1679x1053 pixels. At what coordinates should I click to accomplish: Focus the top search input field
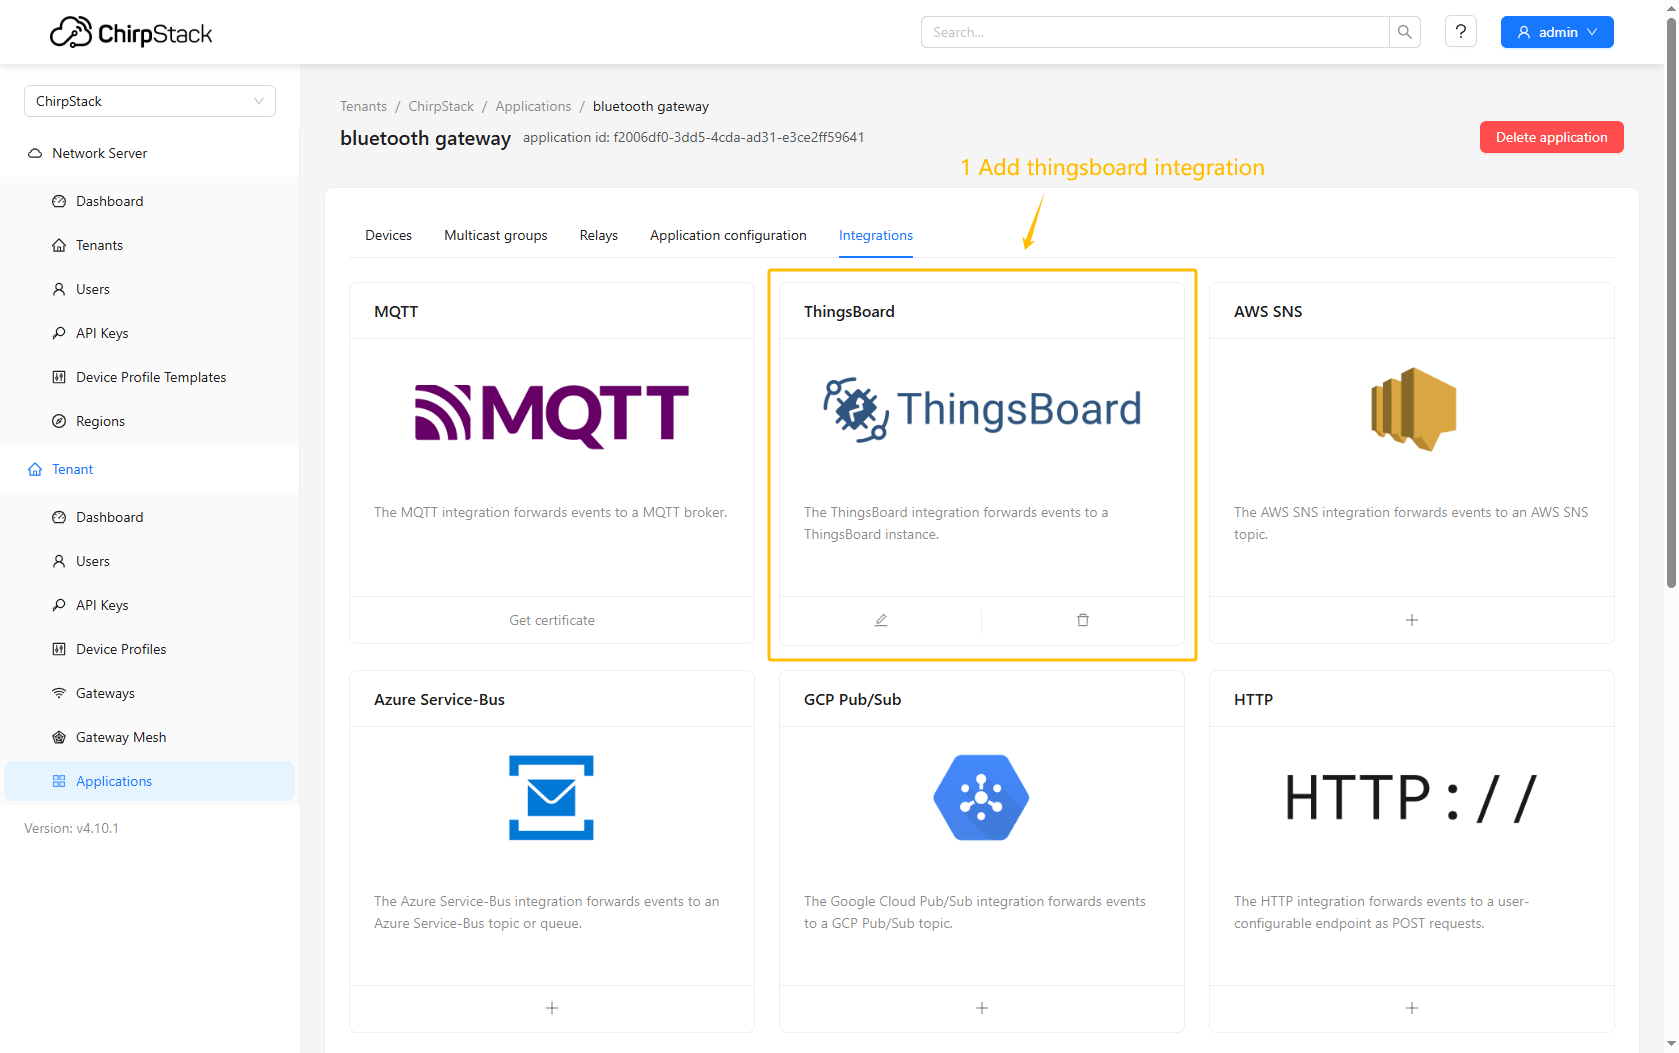point(1154,32)
